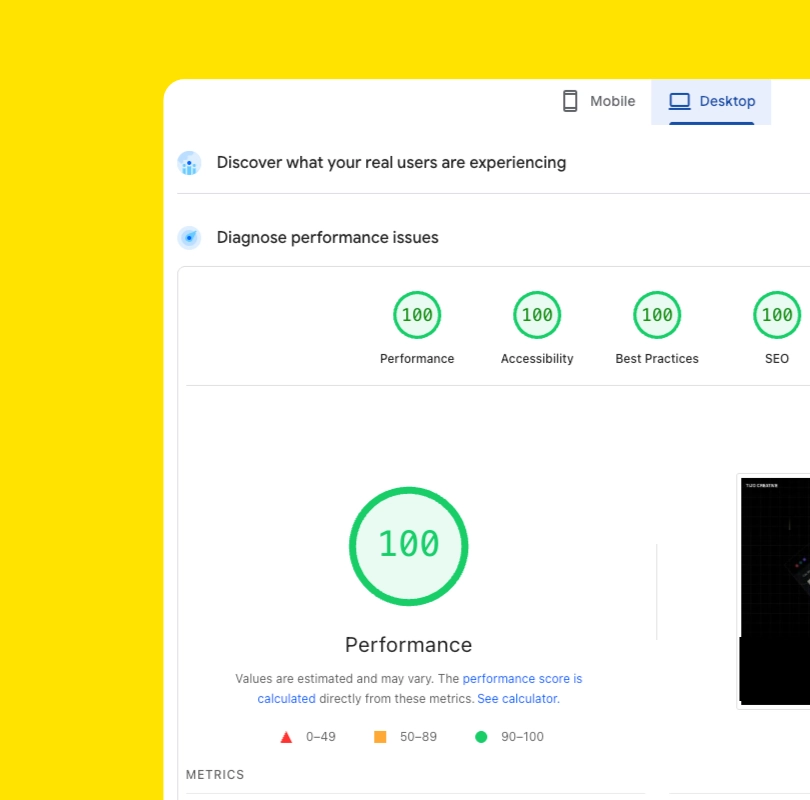The width and height of the screenshot is (810, 800).
Task: Click the diagnose performance radar icon
Action: pos(189,238)
